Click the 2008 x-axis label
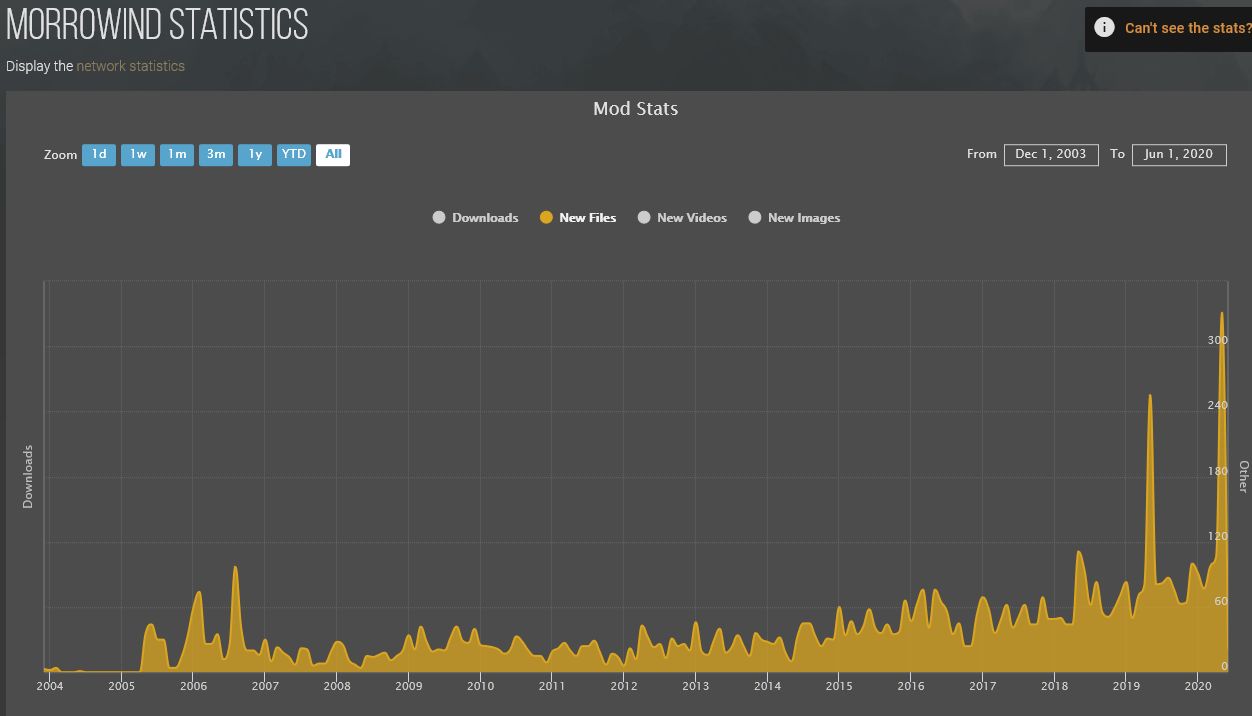This screenshot has width=1252, height=716. point(337,686)
